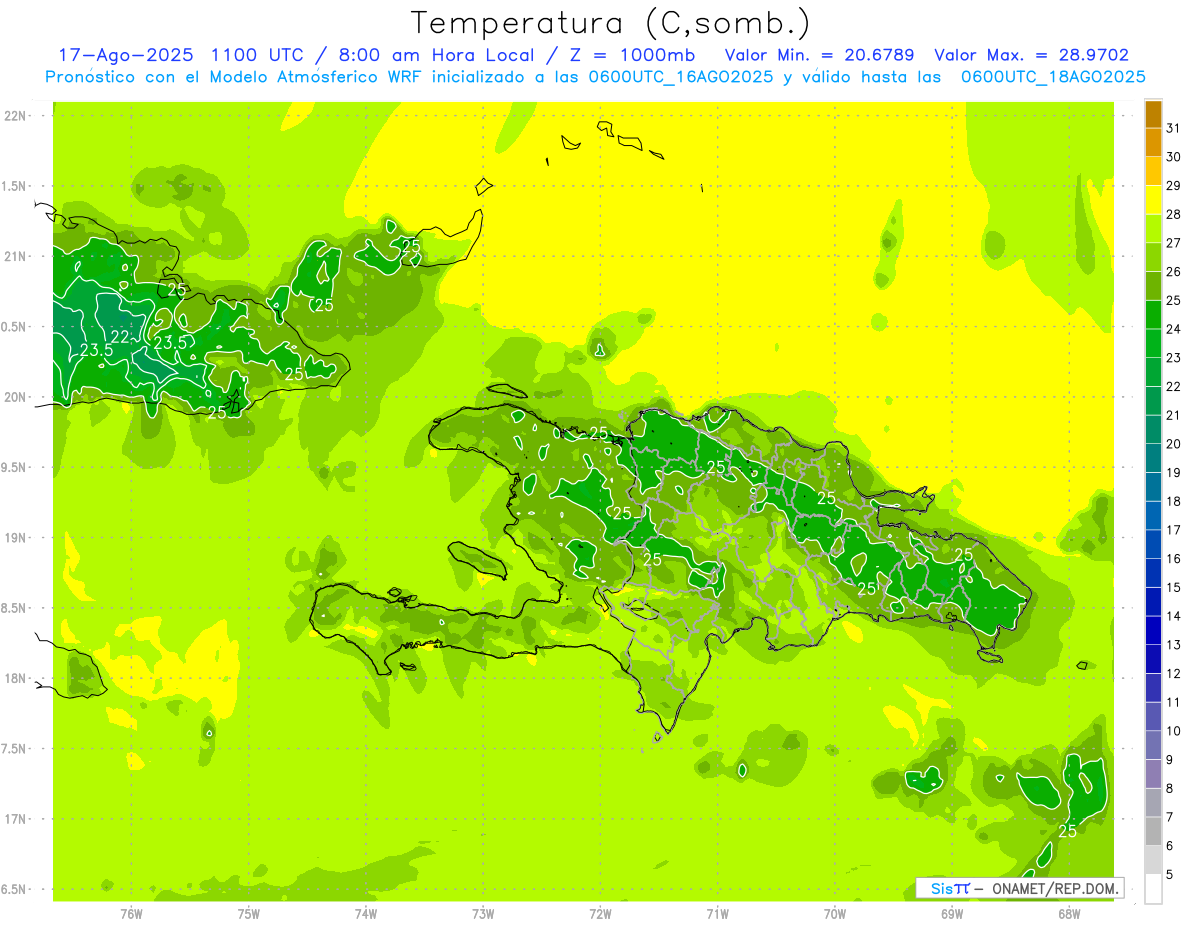This screenshot has height=927, width=1200.
Task: Click the "31" label on the color scale
Action: 1174,128
